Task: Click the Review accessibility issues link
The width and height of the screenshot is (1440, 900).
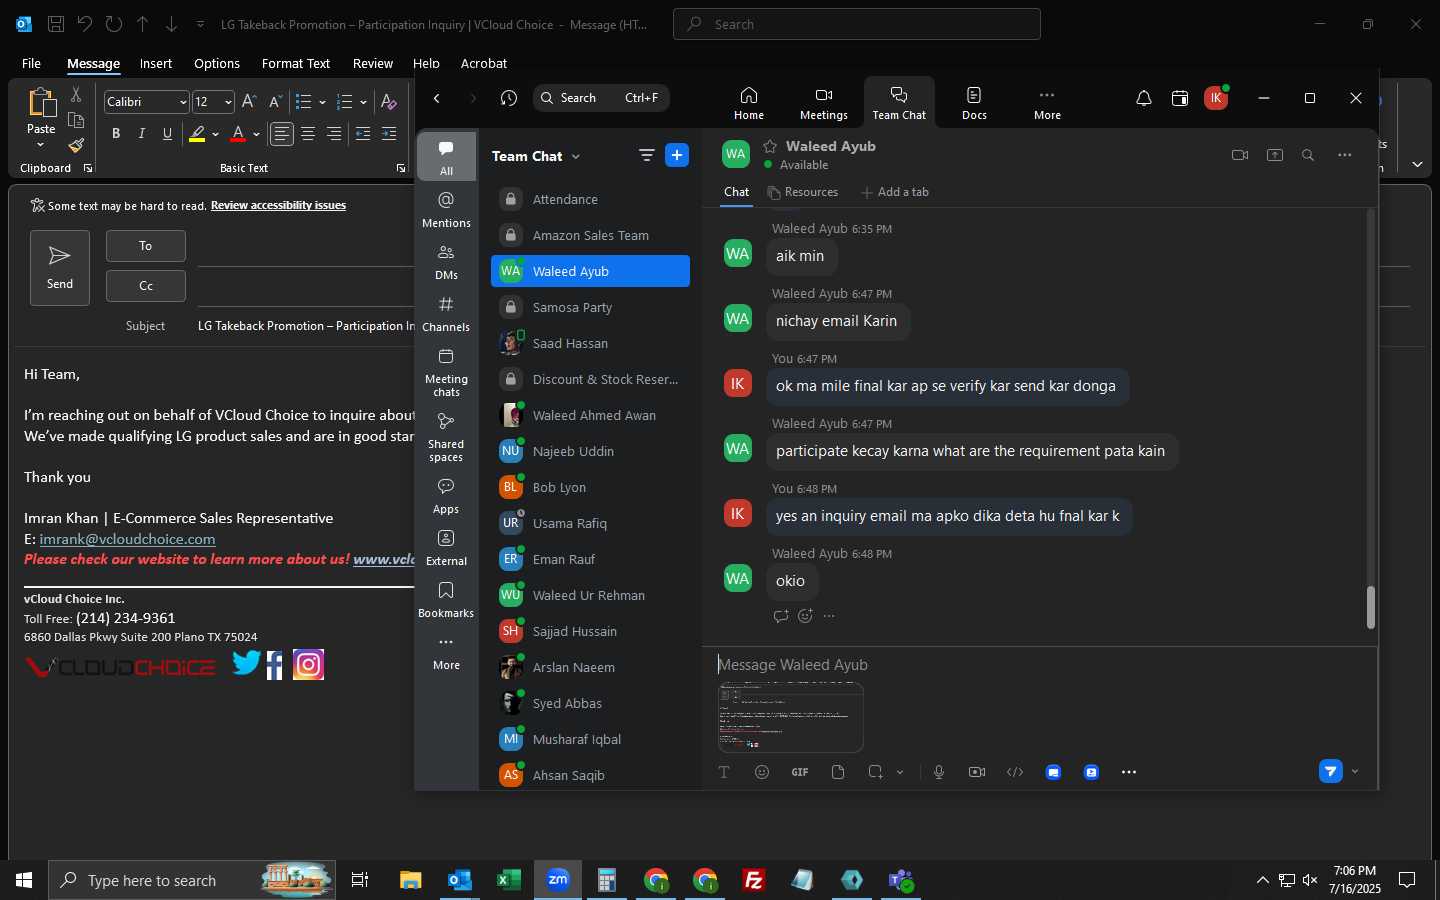Action: click(278, 205)
